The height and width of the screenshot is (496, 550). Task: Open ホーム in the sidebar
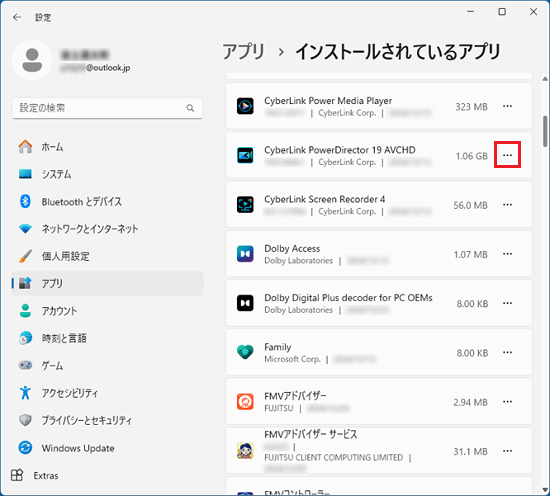[107, 147]
